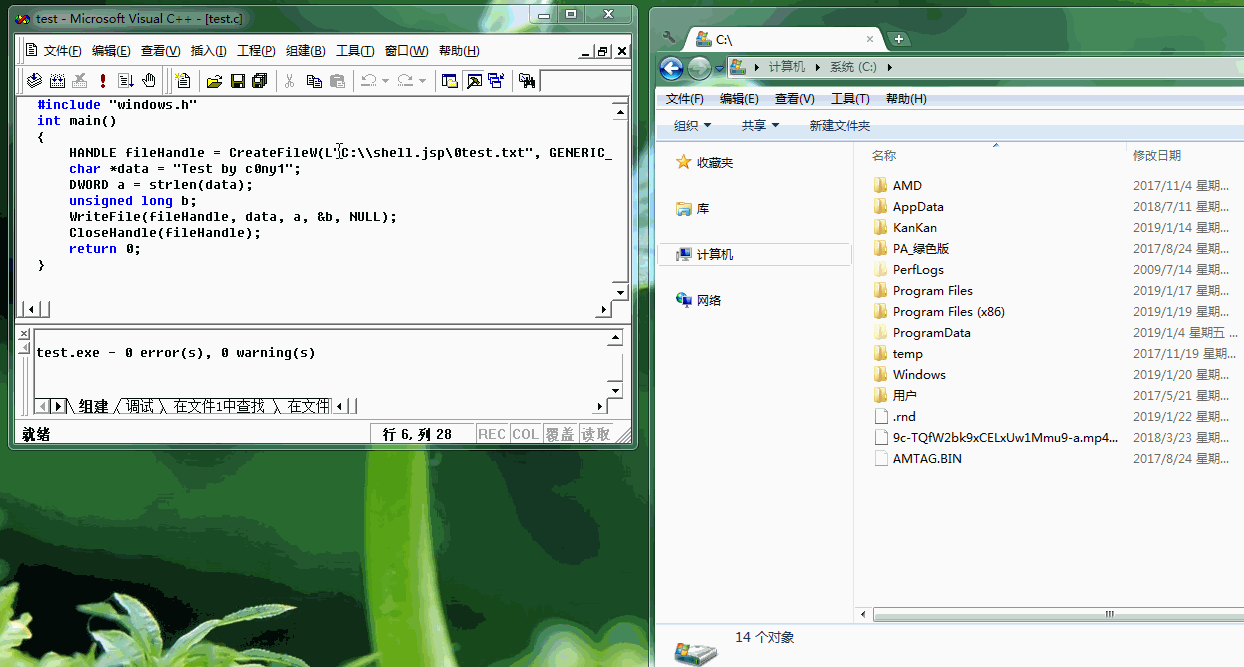Click the code editor vertical scrollbar down arrow
The width and height of the screenshot is (1244, 667).
(x=620, y=292)
